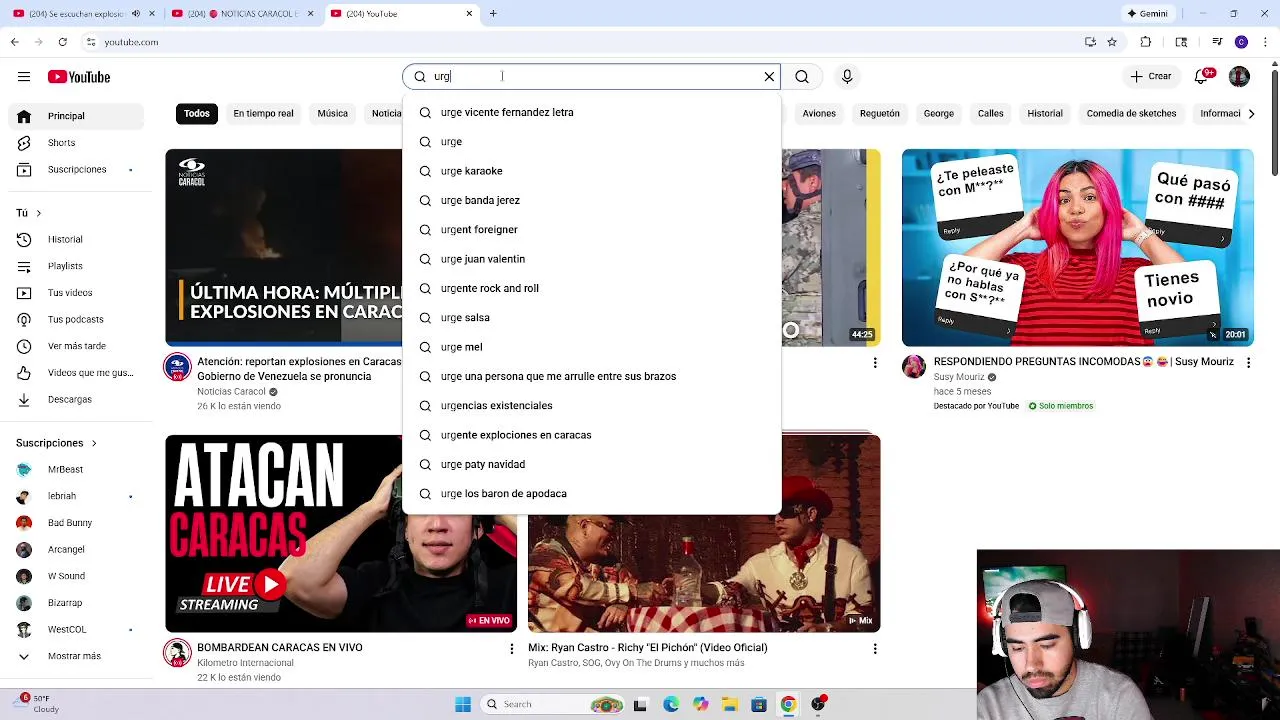Choose suggestion urge los baron de apodaca
1280x720 pixels.
pyautogui.click(x=591, y=494)
